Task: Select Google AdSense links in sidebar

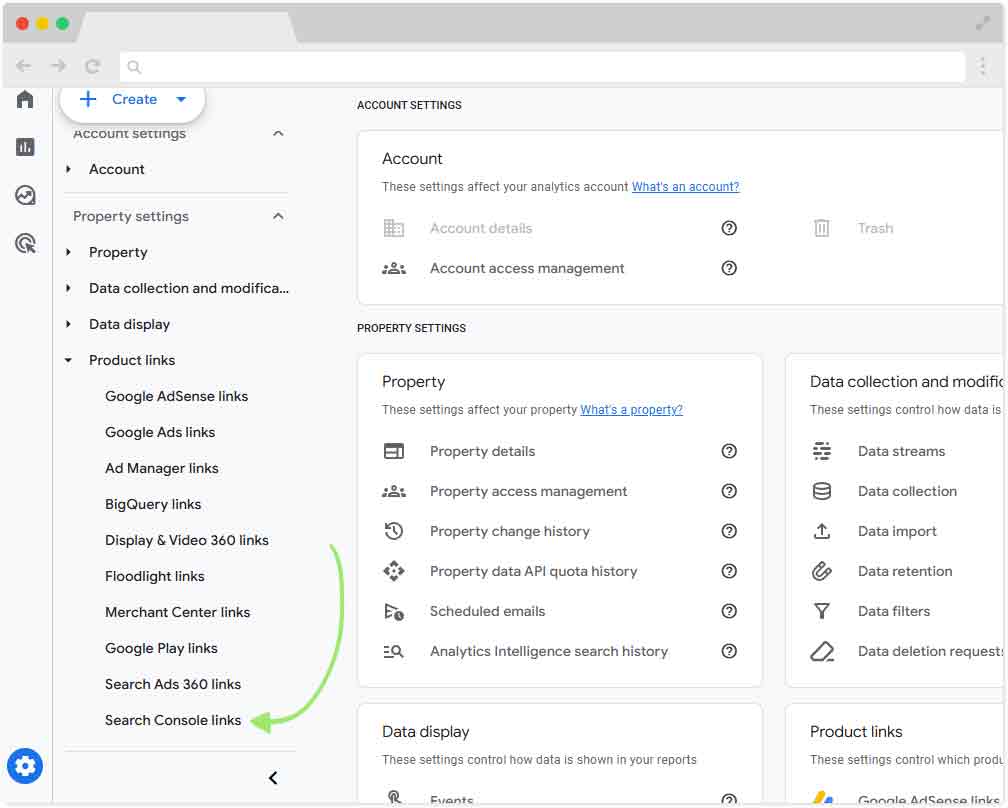Action: (x=176, y=396)
